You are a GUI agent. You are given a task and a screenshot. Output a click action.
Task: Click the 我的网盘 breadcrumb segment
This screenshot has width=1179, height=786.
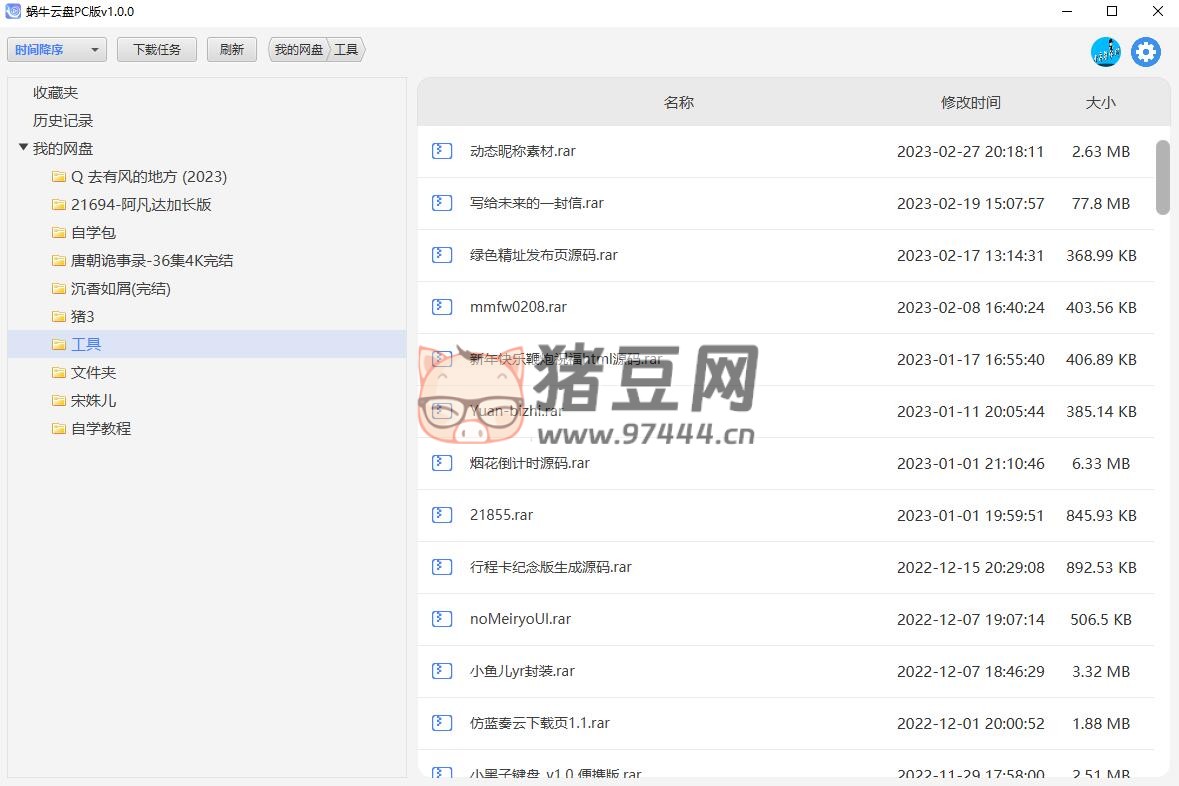(x=298, y=50)
